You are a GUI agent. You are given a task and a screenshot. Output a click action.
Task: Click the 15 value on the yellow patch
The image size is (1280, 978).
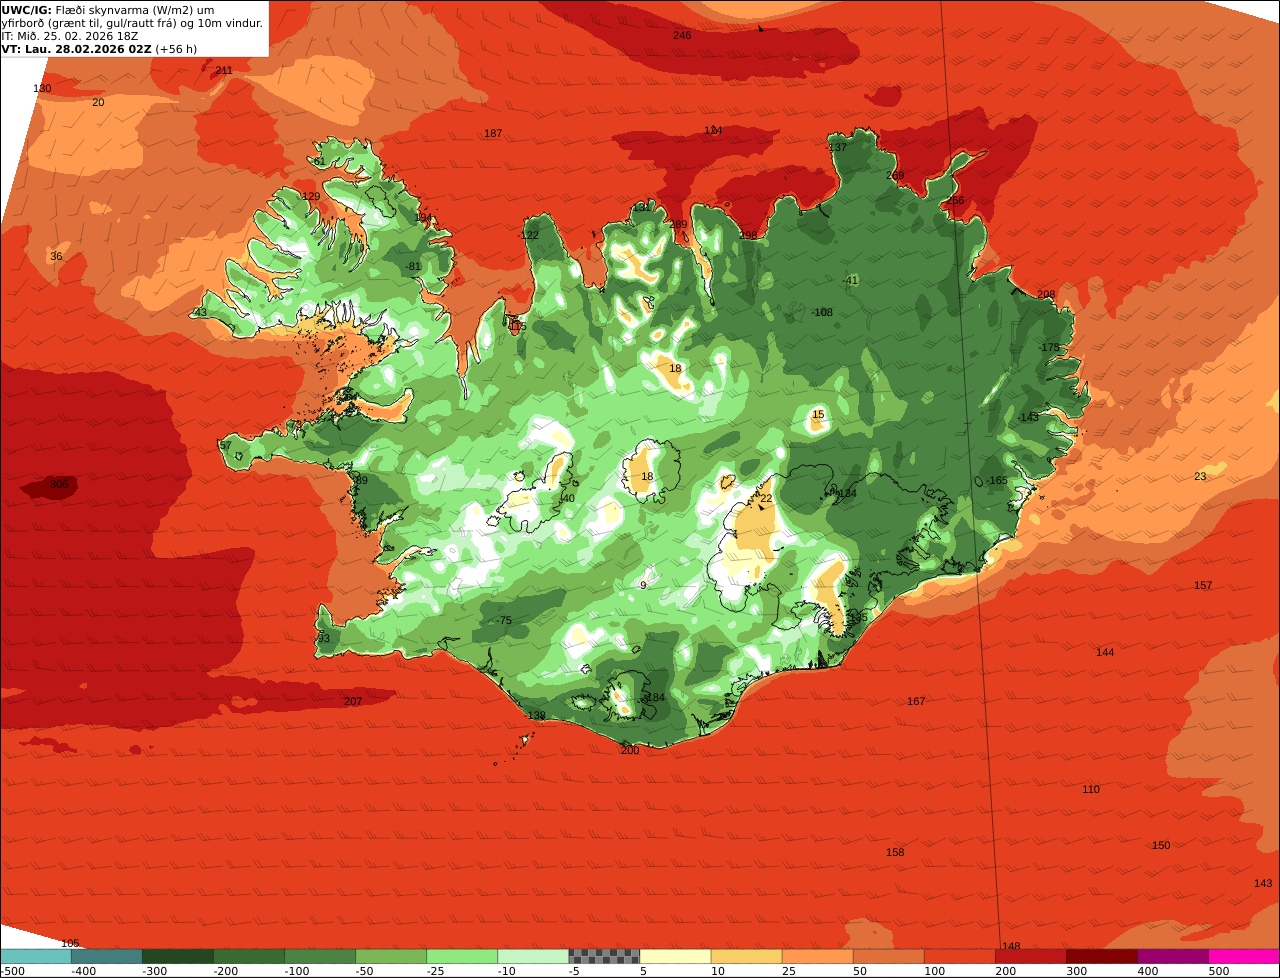tap(818, 414)
